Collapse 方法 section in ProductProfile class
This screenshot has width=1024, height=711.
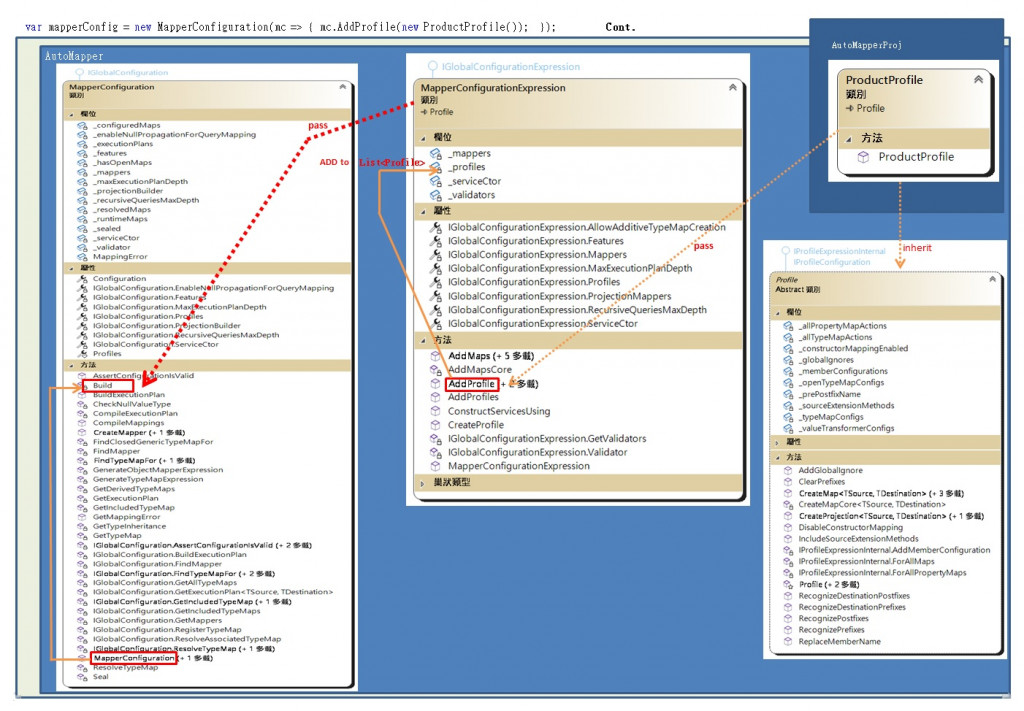(x=848, y=138)
